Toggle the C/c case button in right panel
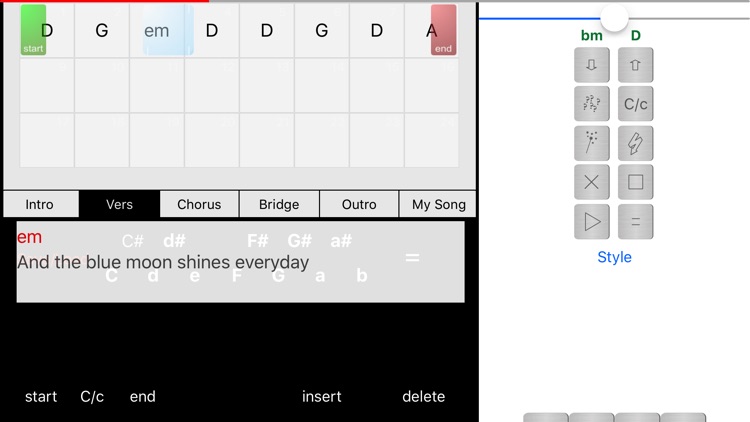Screen dimensions: 750x422 [635, 104]
